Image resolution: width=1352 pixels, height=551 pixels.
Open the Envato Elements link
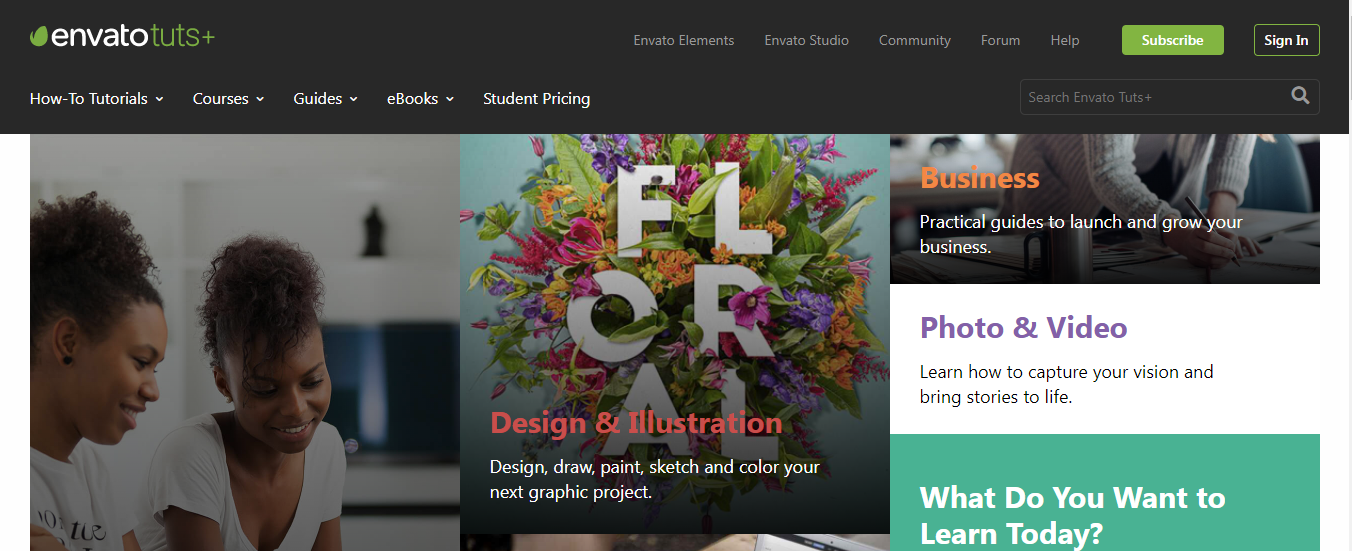pos(683,41)
